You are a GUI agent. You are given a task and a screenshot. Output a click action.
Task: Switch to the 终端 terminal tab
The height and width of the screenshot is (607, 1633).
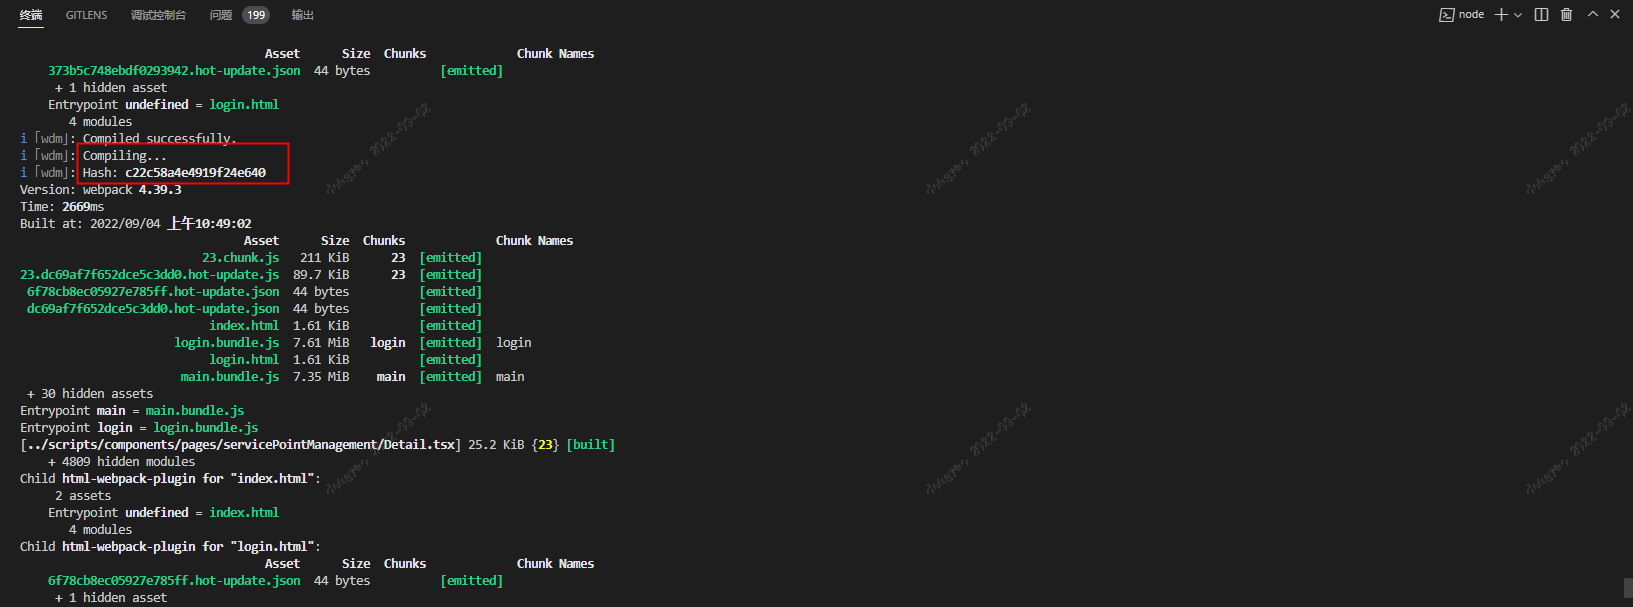pyautogui.click(x=31, y=15)
